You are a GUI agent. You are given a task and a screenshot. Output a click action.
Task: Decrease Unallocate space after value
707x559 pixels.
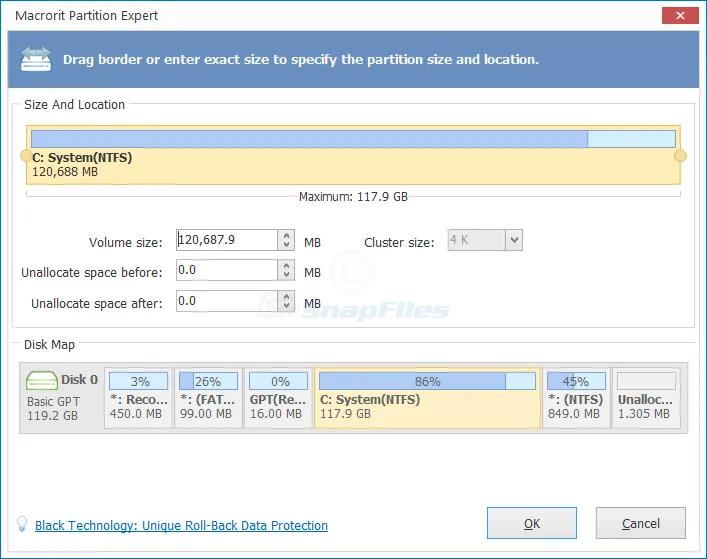[x=286, y=306]
